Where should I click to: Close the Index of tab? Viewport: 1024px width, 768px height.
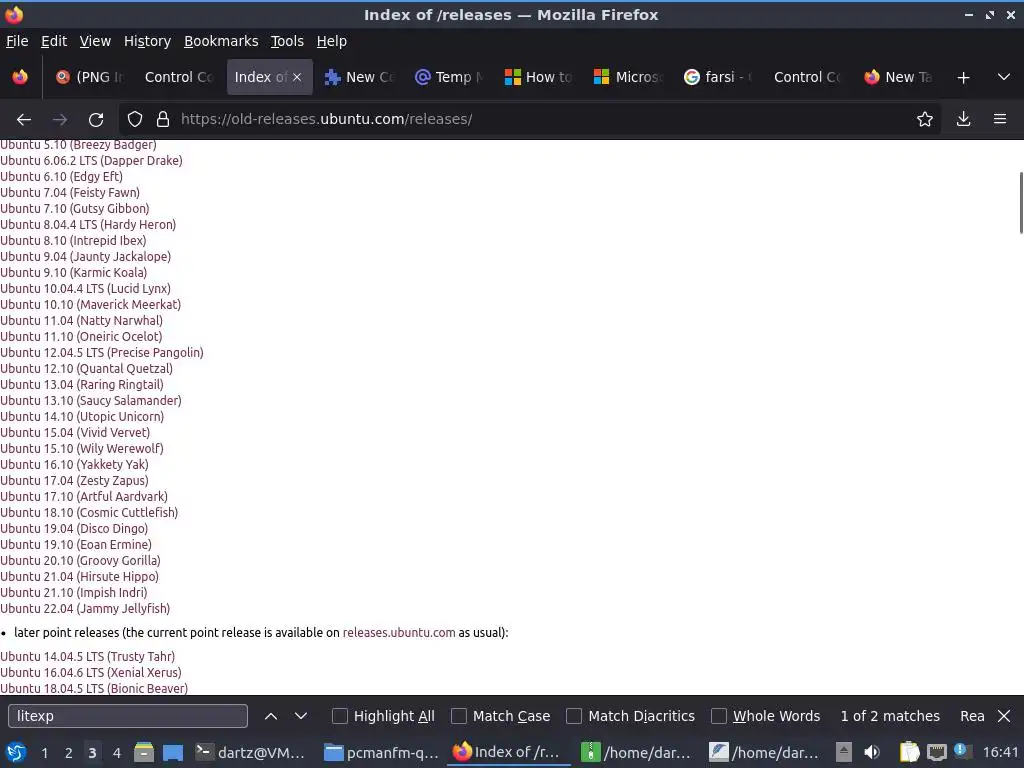[297, 77]
